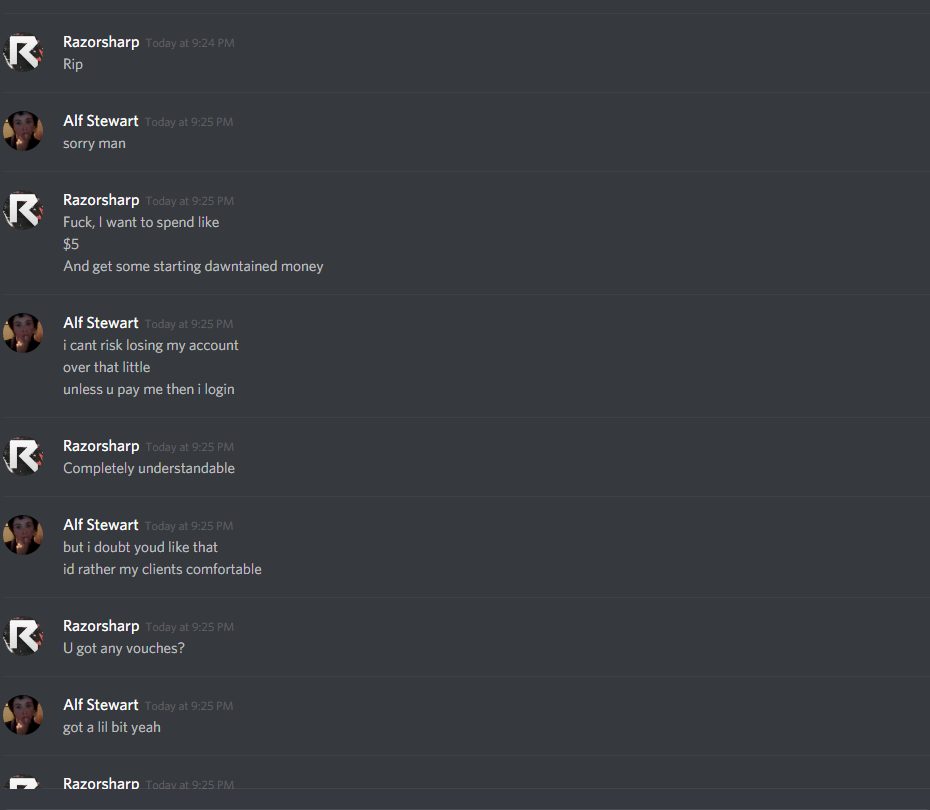Image resolution: width=930 pixels, height=810 pixels.
Task: Click the Razorsharp username above "U got any vouches?"
Action: [x=101, y=627]
